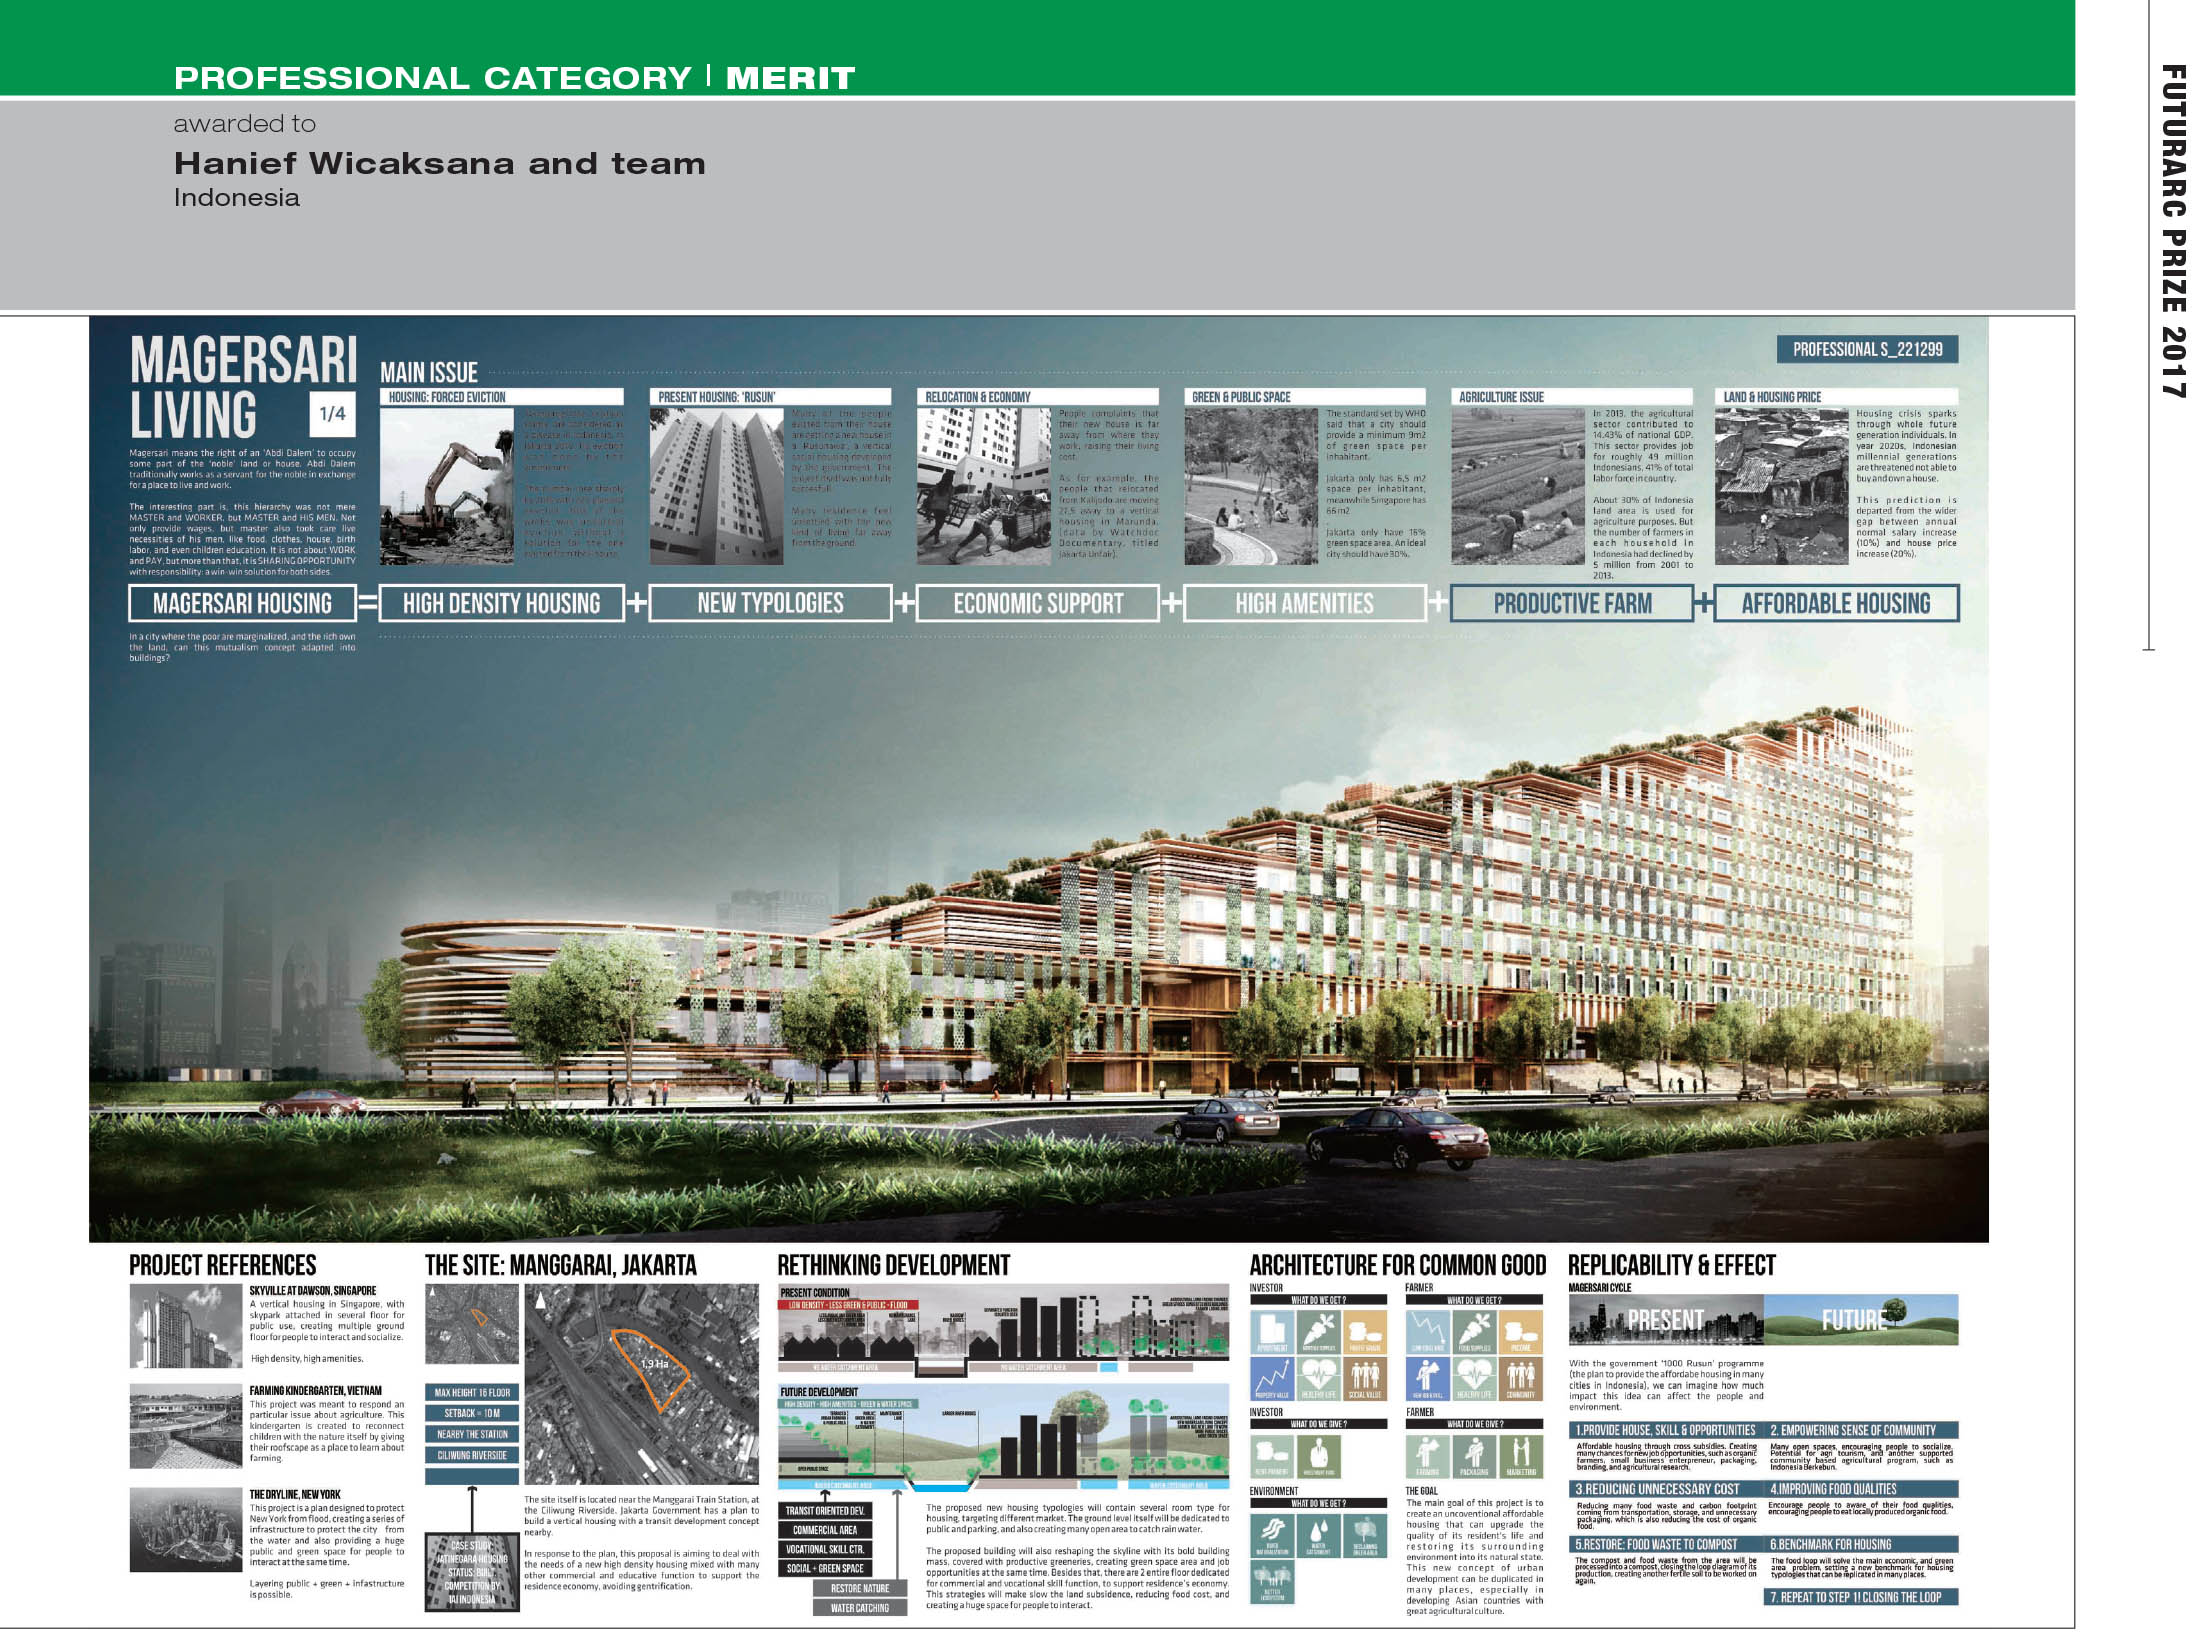Click the Community people icon

pyautogui.click(x=1521, y=1379)
